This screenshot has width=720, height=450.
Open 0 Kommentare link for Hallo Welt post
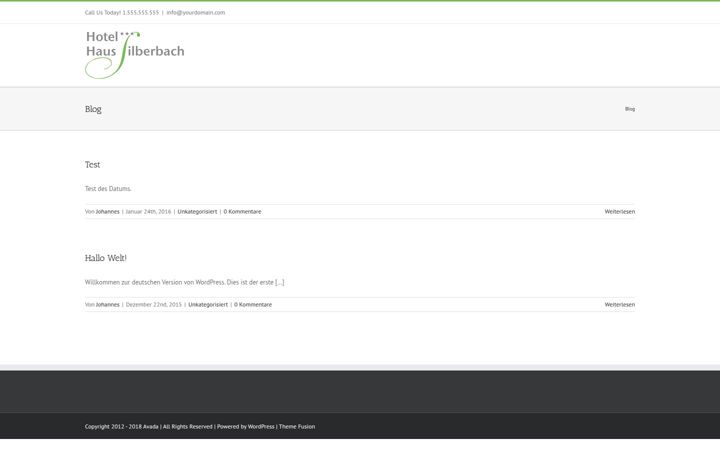[x=253, y=304]
